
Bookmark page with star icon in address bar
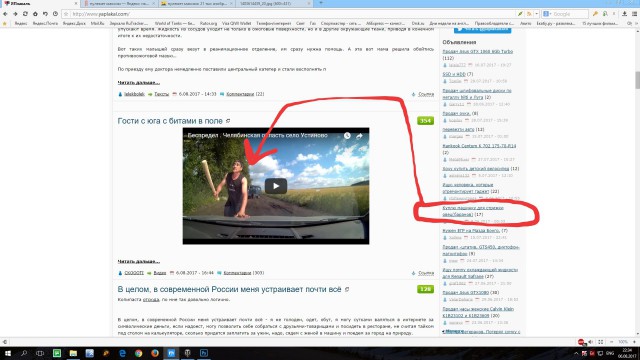coord(66,14)
